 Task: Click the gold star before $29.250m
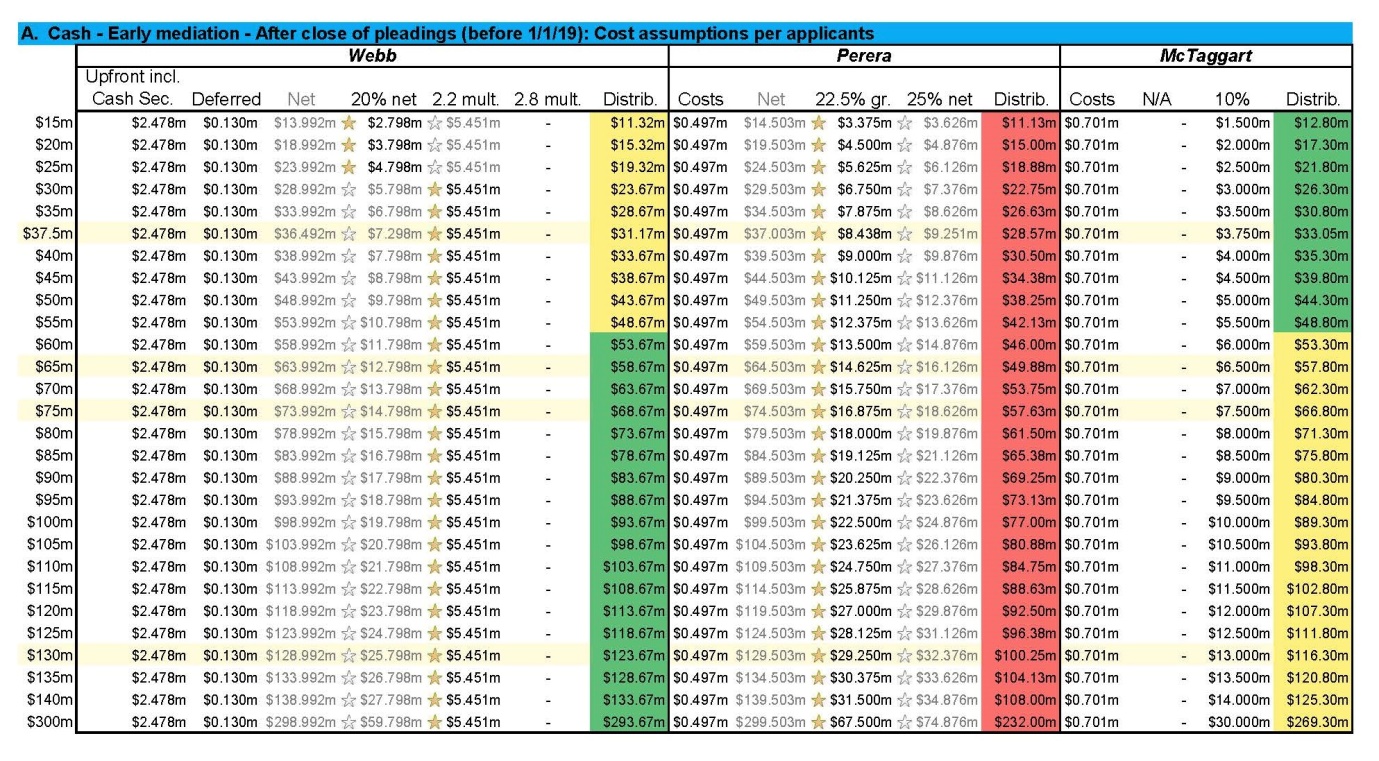[818, 655]
